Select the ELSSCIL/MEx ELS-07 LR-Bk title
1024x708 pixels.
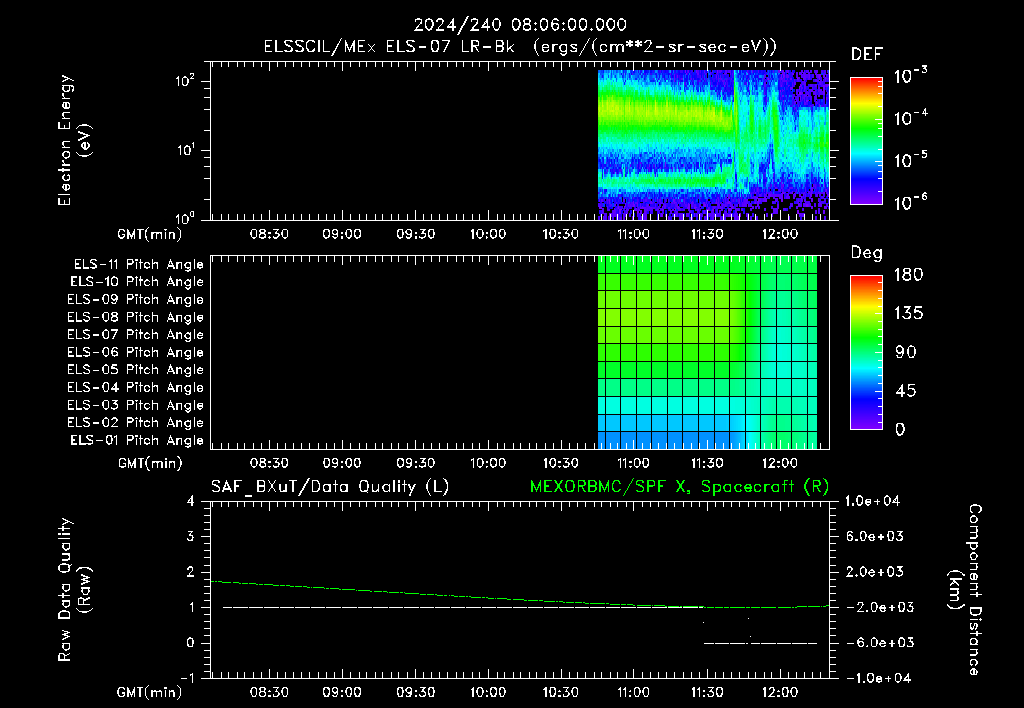pyautogui.click(x=389, y=47)
